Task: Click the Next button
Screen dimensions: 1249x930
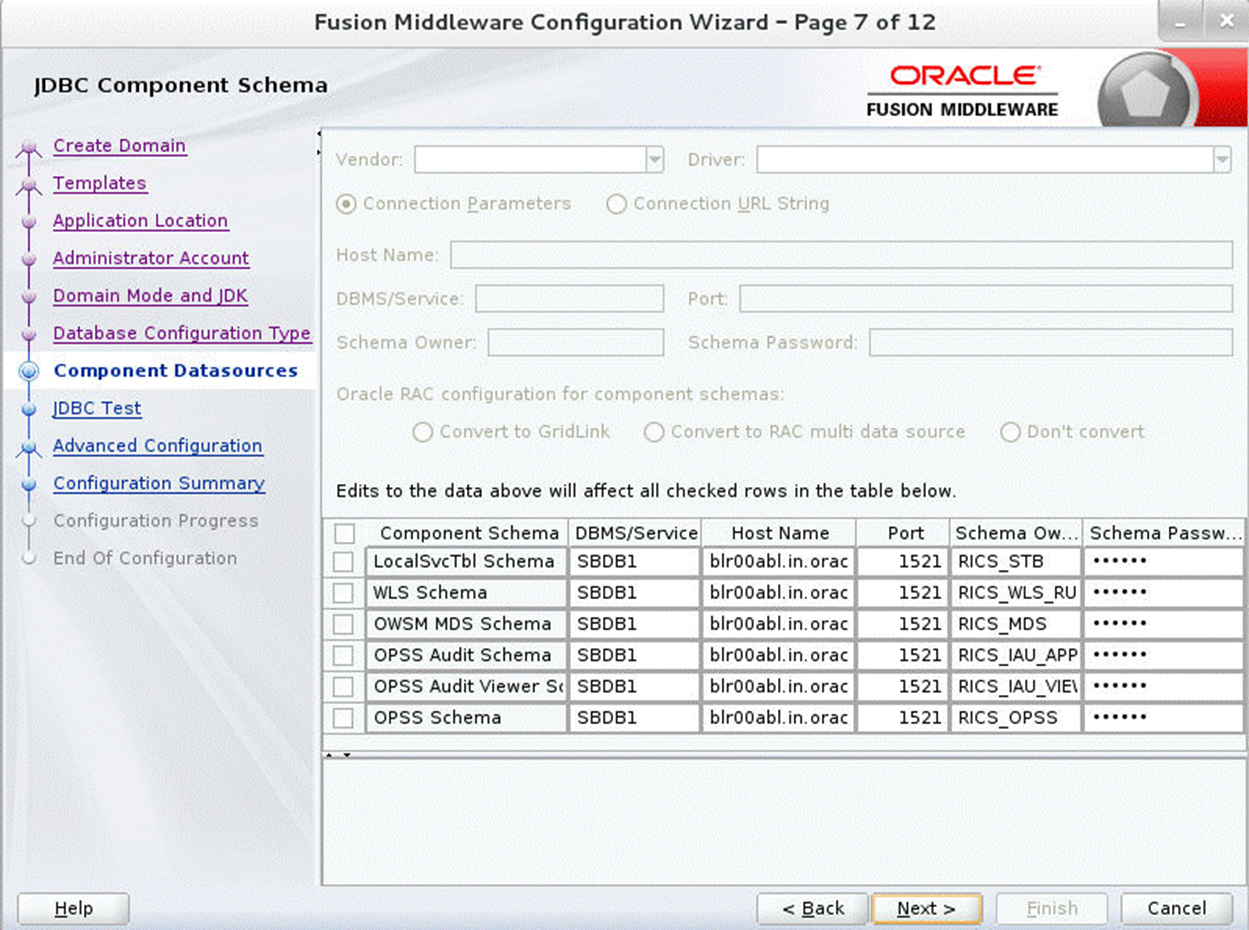Action: (x=926, y=908)
